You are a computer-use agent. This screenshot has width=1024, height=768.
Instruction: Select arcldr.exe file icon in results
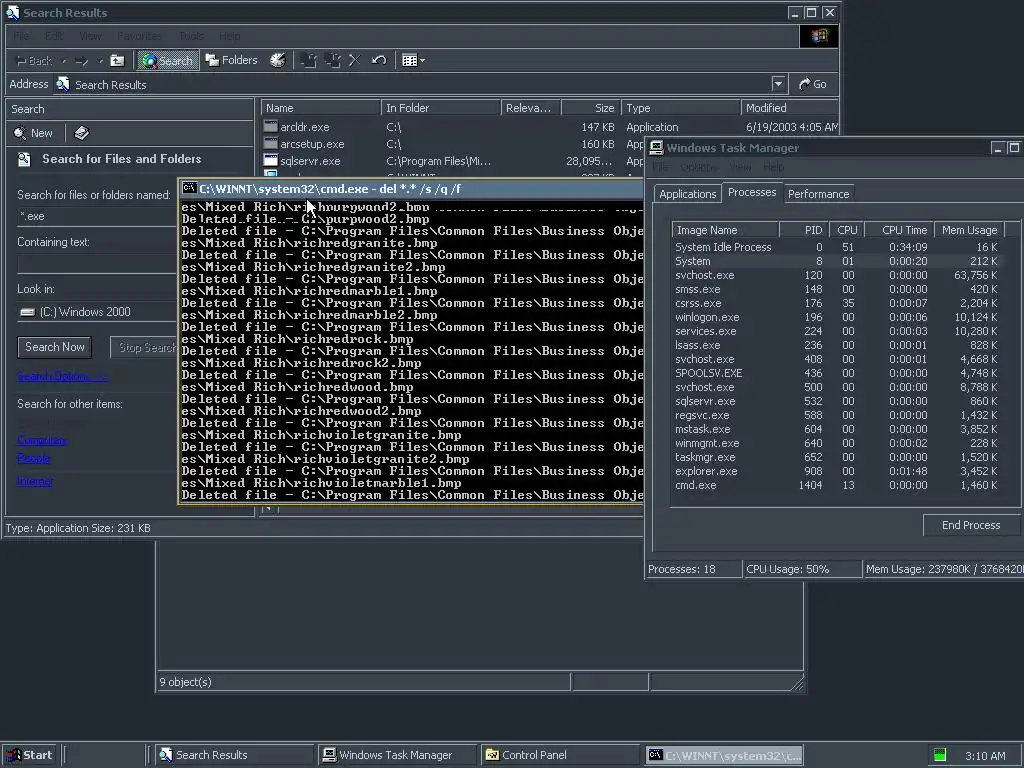271,127
